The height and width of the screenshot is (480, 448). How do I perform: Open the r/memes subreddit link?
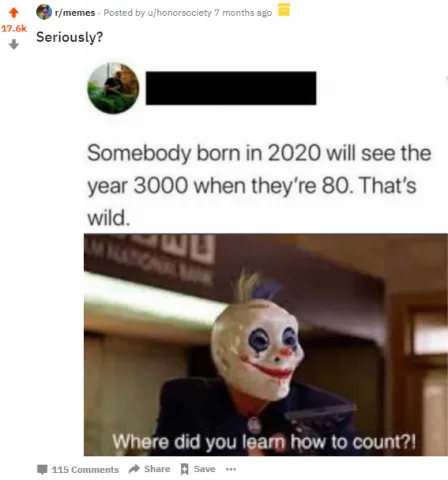(x=75, y=13)
